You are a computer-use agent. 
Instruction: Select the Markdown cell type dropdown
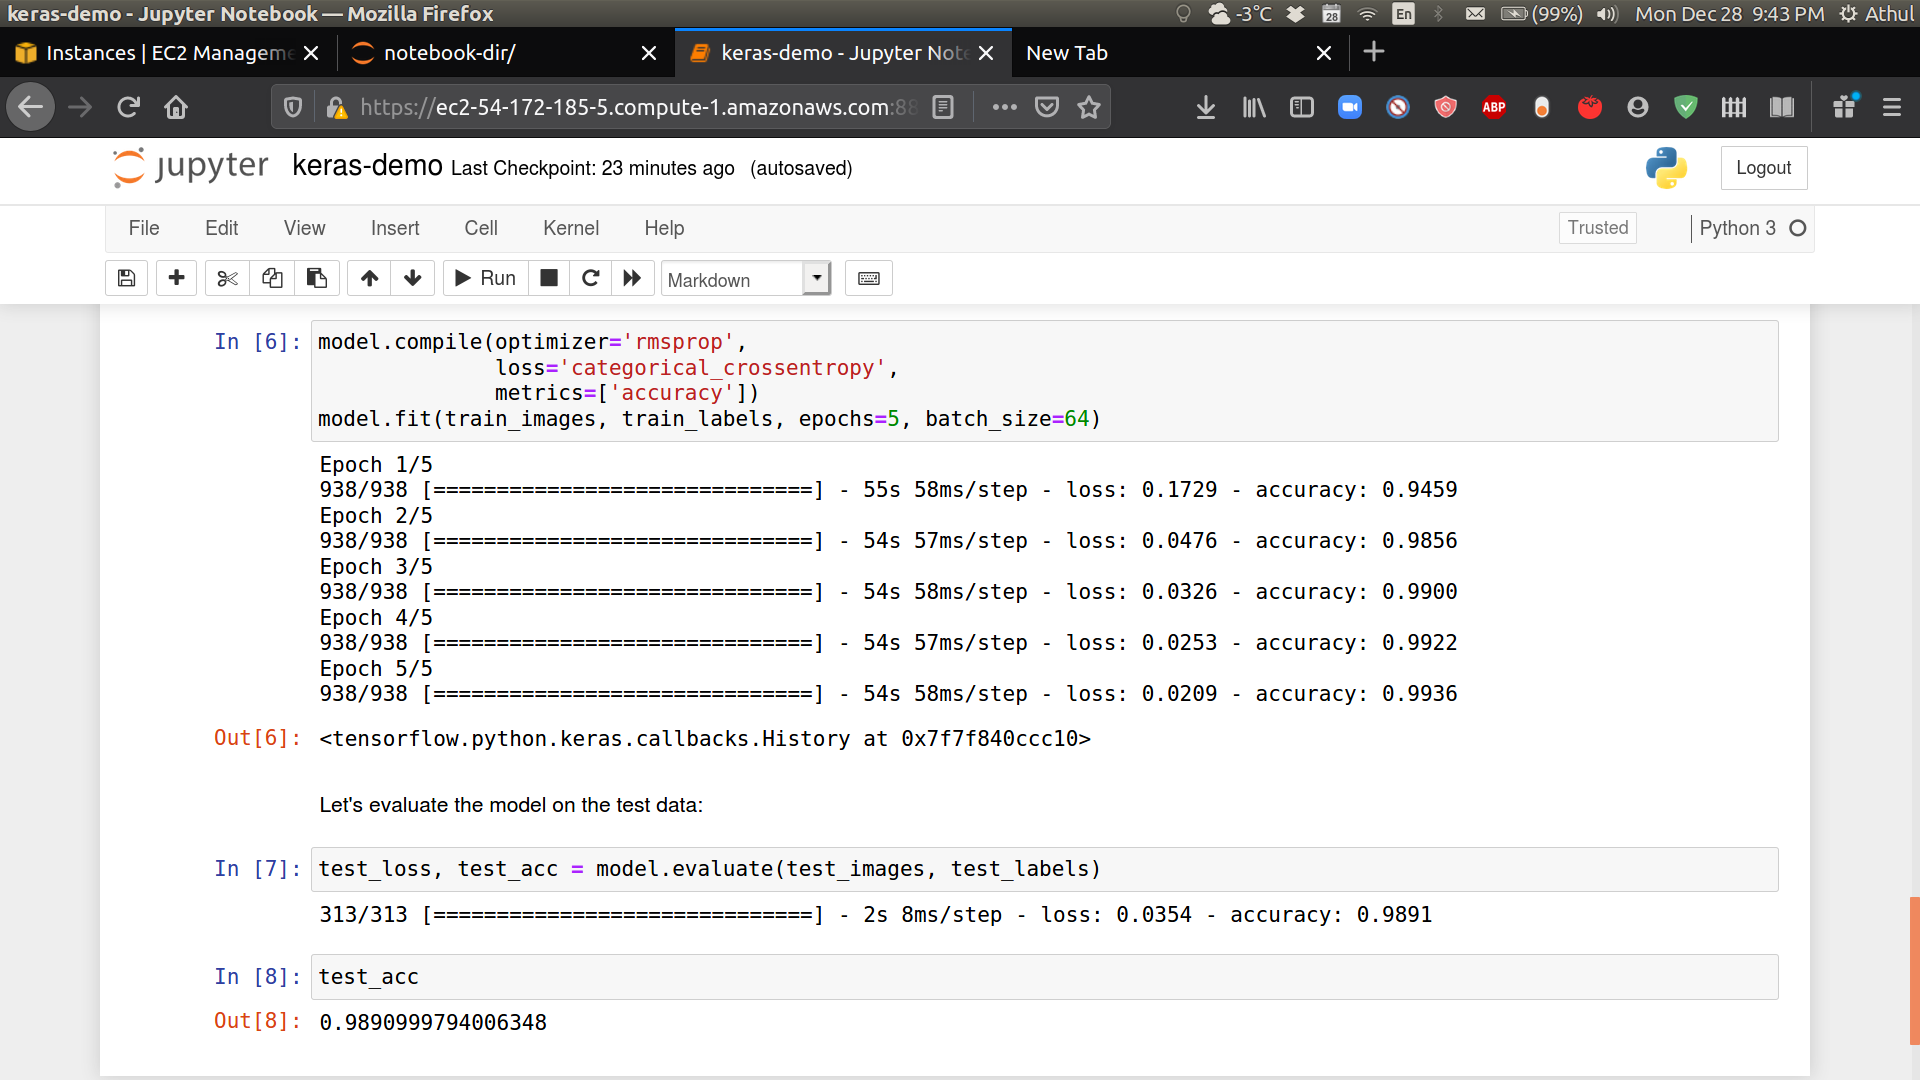744,278
